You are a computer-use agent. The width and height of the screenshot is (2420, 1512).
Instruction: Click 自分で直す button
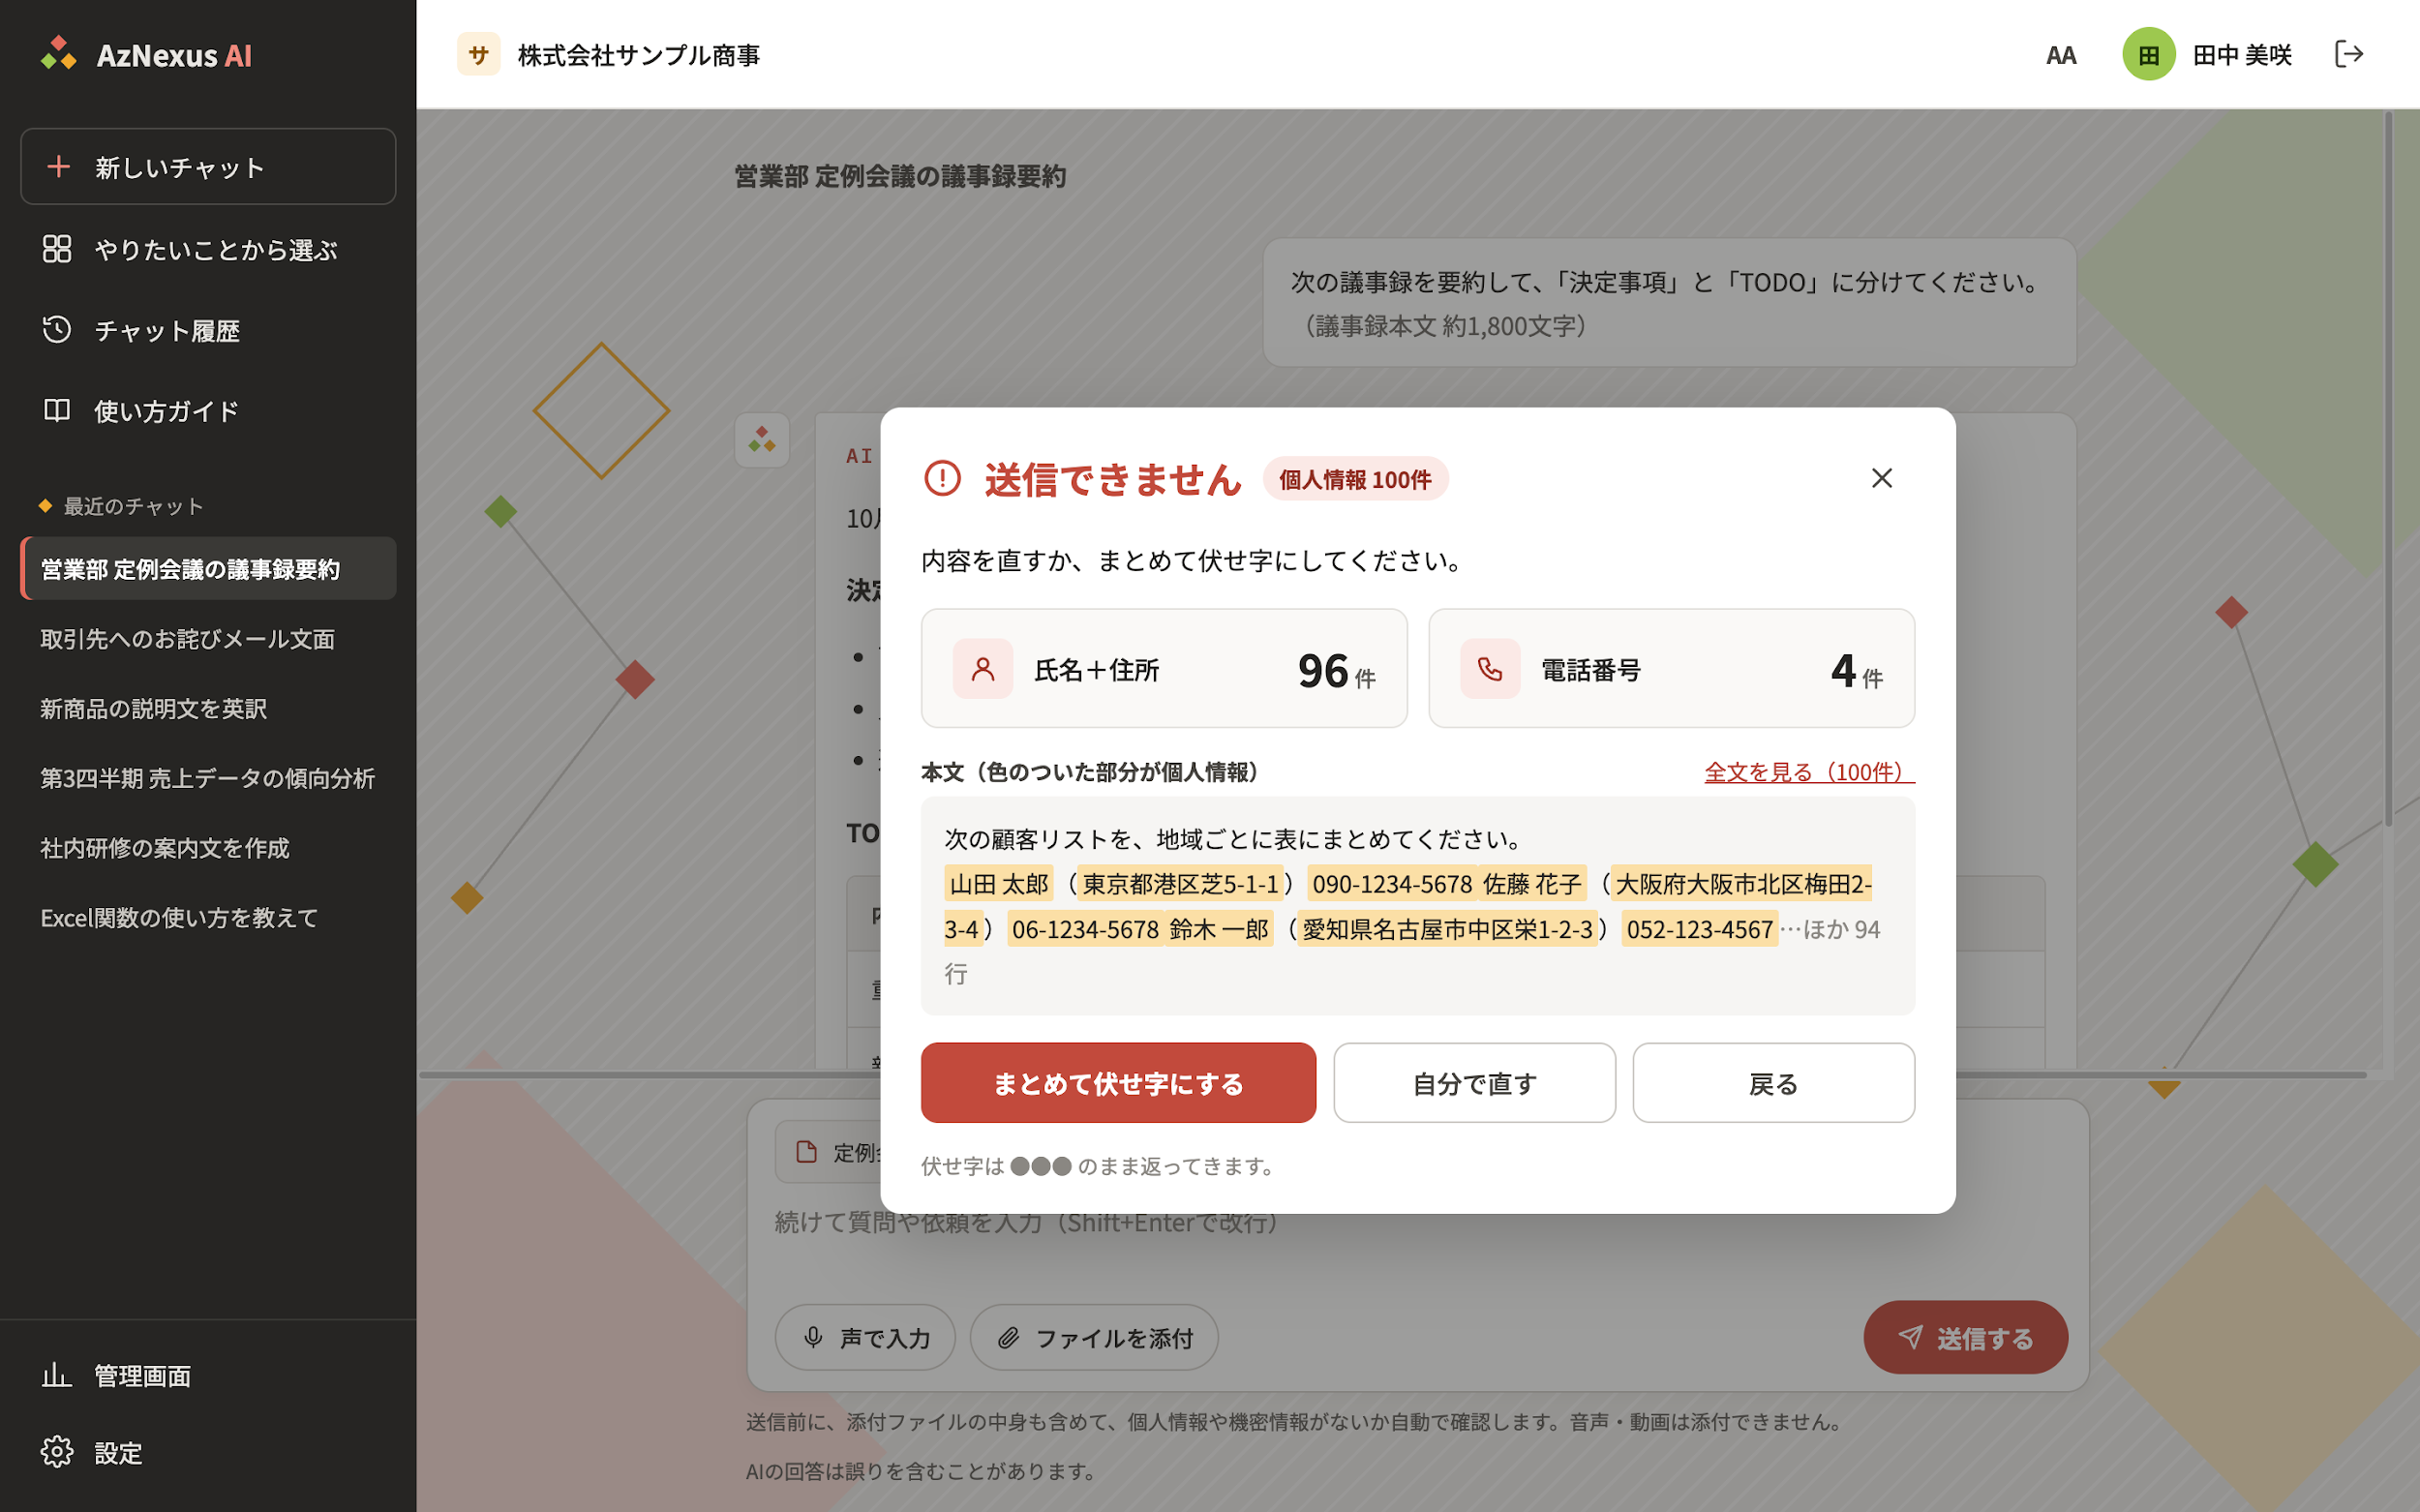click(x=1474, y=1083)
